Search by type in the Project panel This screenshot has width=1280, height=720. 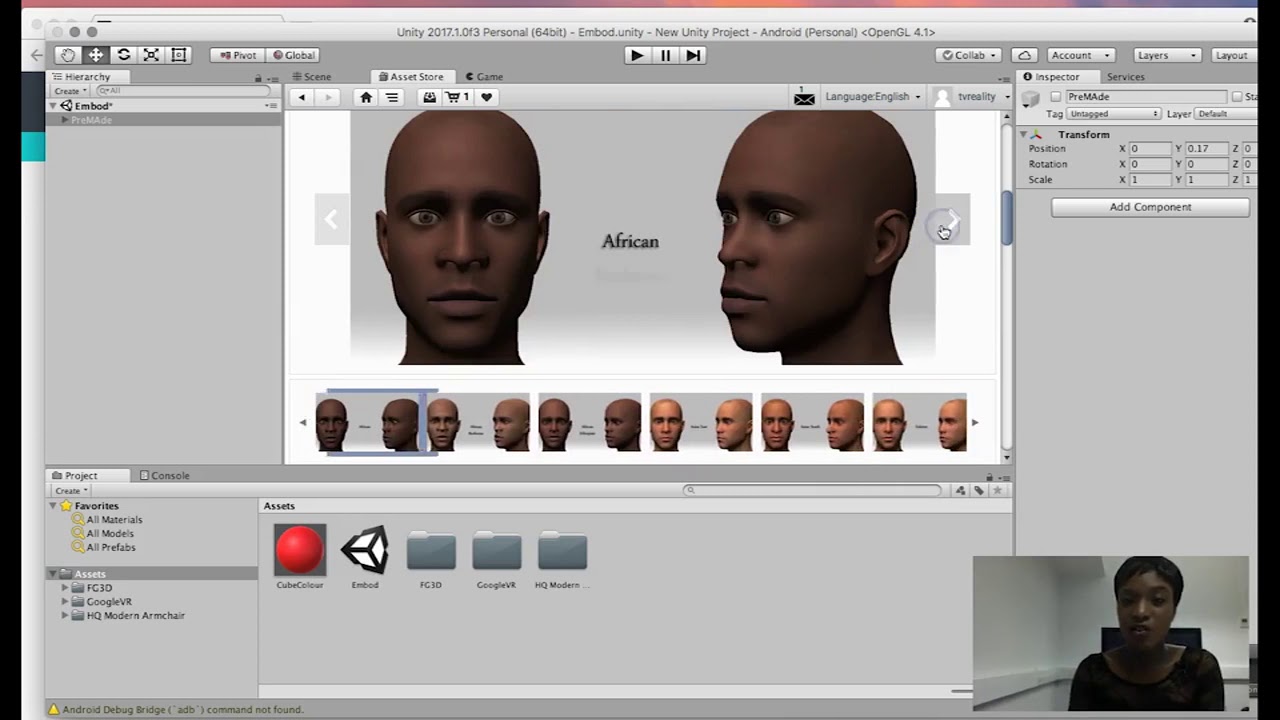click(x=960, y=490)
